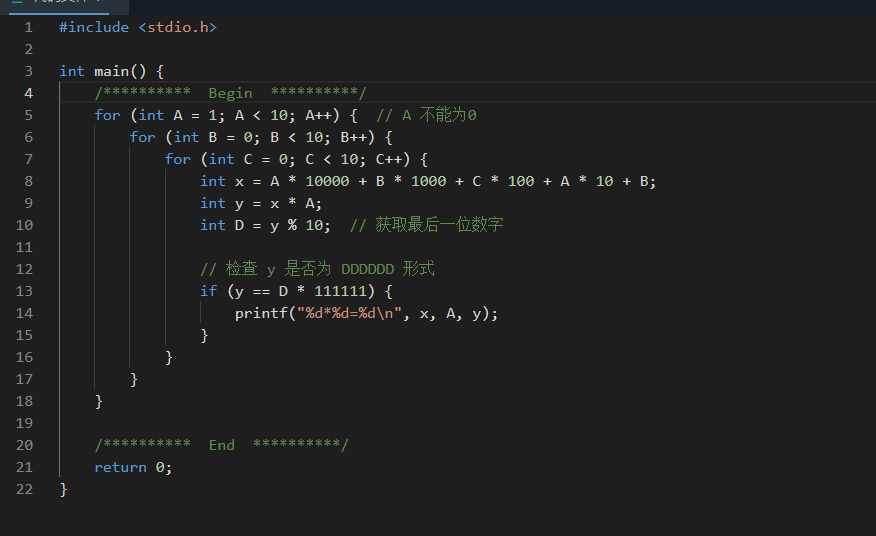Screen dimensions: 876x536
Task: Click line number 5 in the gutter
Action: click(x=28, y=115)
